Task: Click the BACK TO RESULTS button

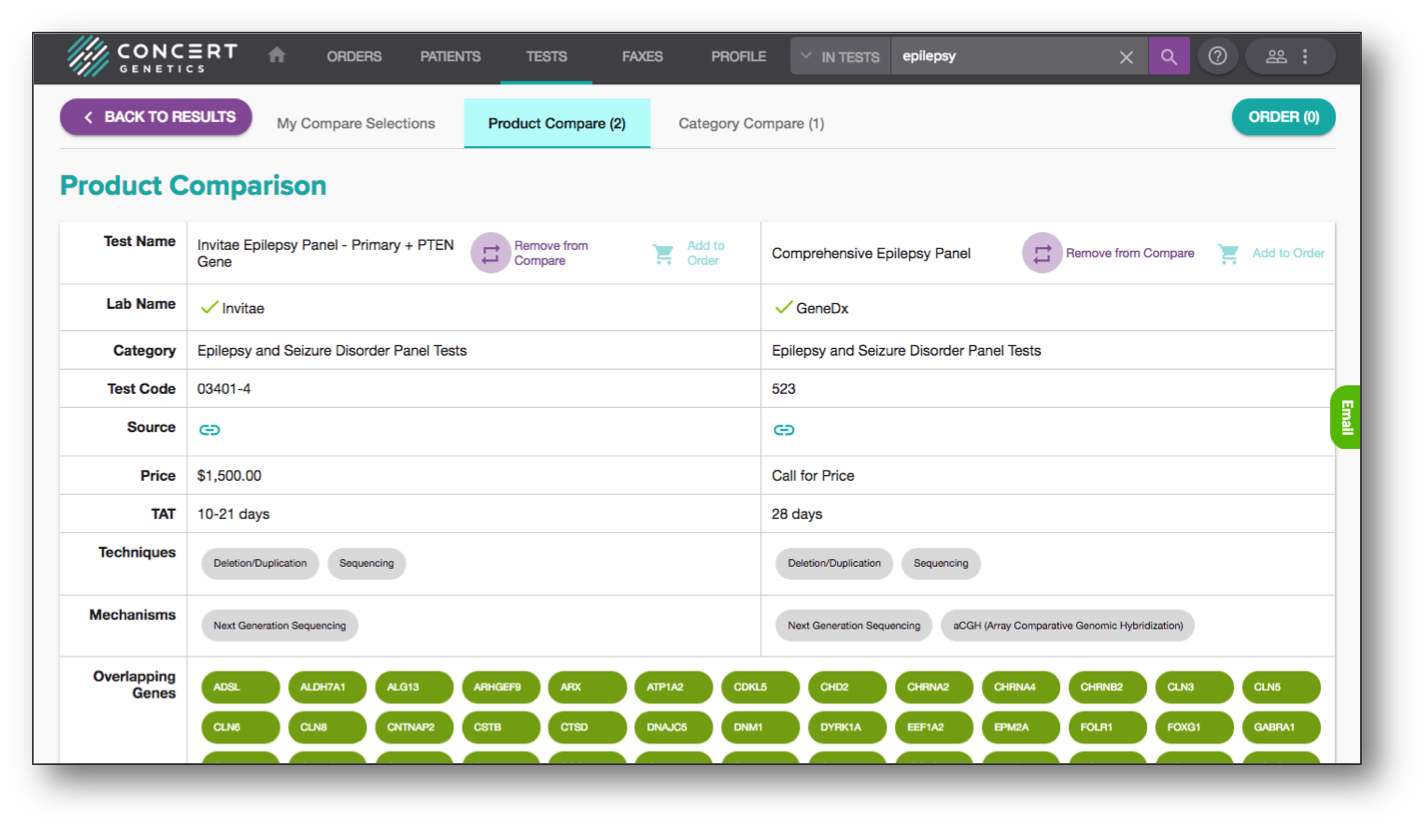Action: 155,117
